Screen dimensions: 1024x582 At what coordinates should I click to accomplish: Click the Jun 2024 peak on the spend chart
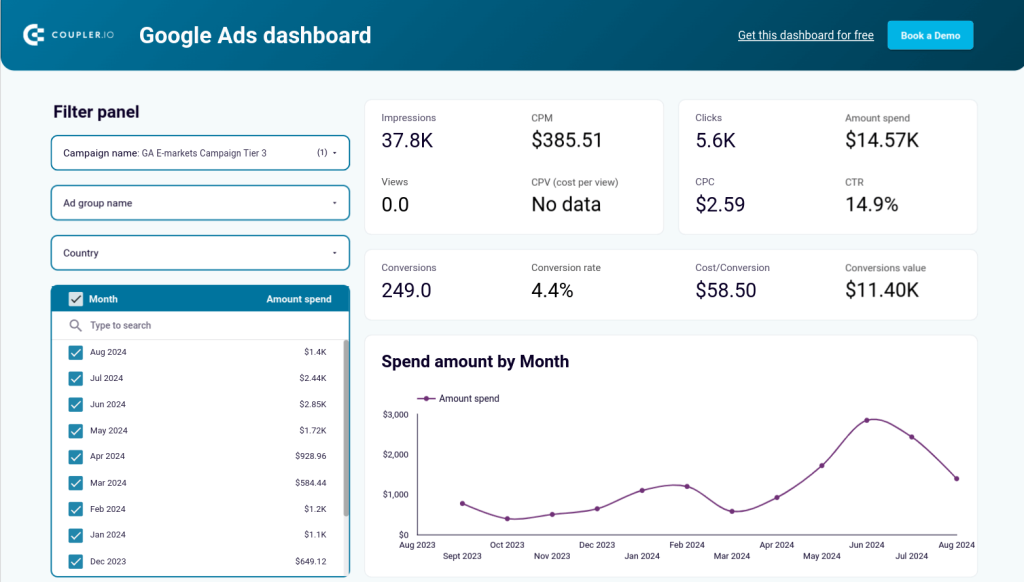866,420
